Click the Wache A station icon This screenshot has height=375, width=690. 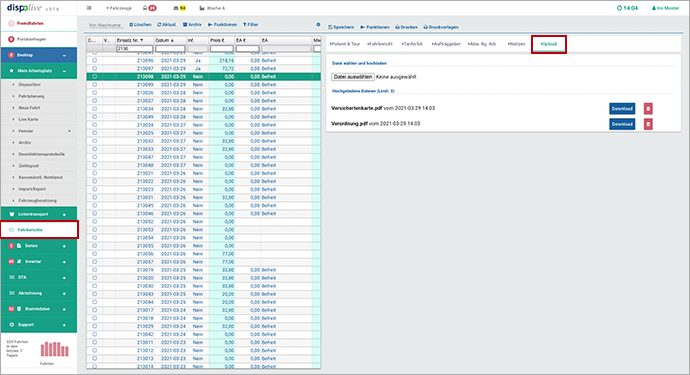tap(202, 8)
